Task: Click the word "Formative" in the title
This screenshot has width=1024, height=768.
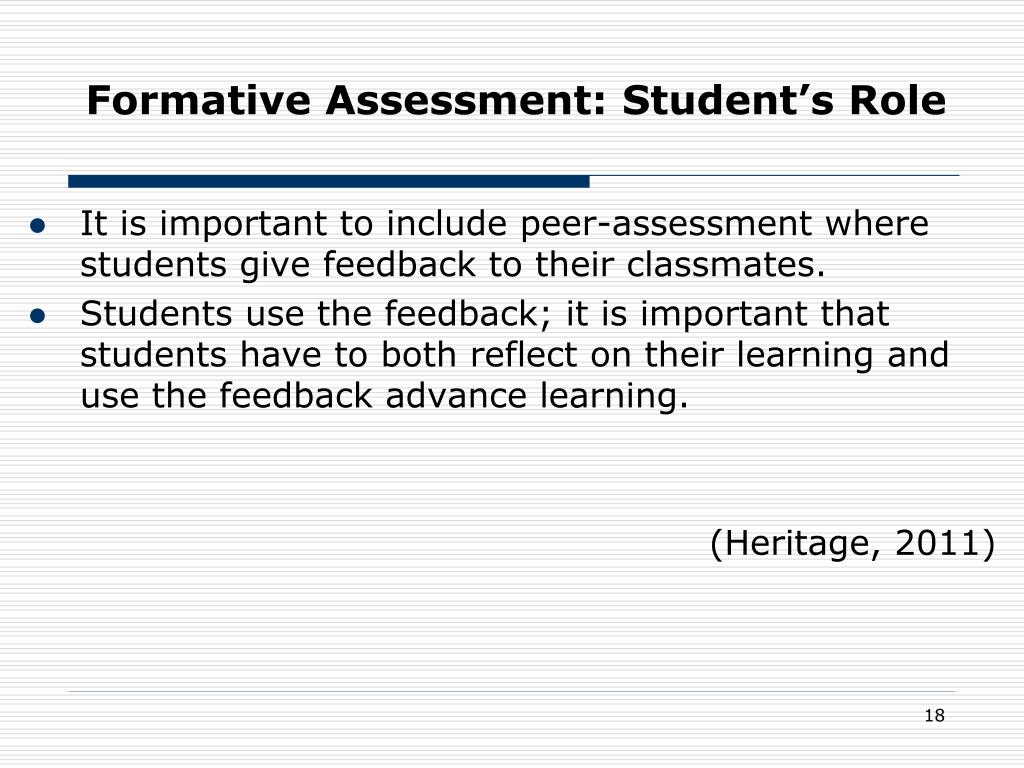Action: (199, 101)
